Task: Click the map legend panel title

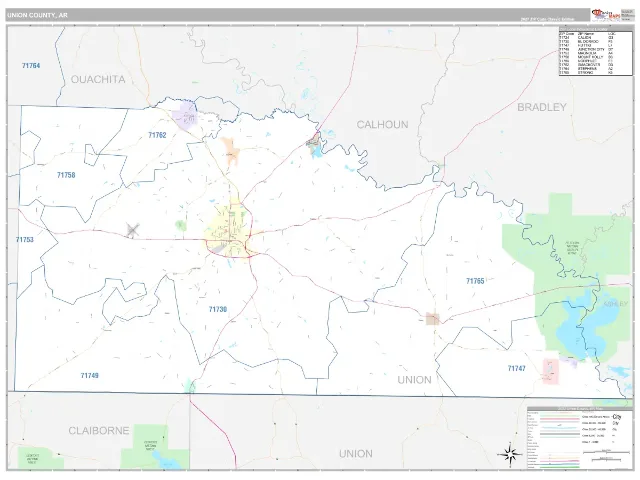Action: (580, 409)
